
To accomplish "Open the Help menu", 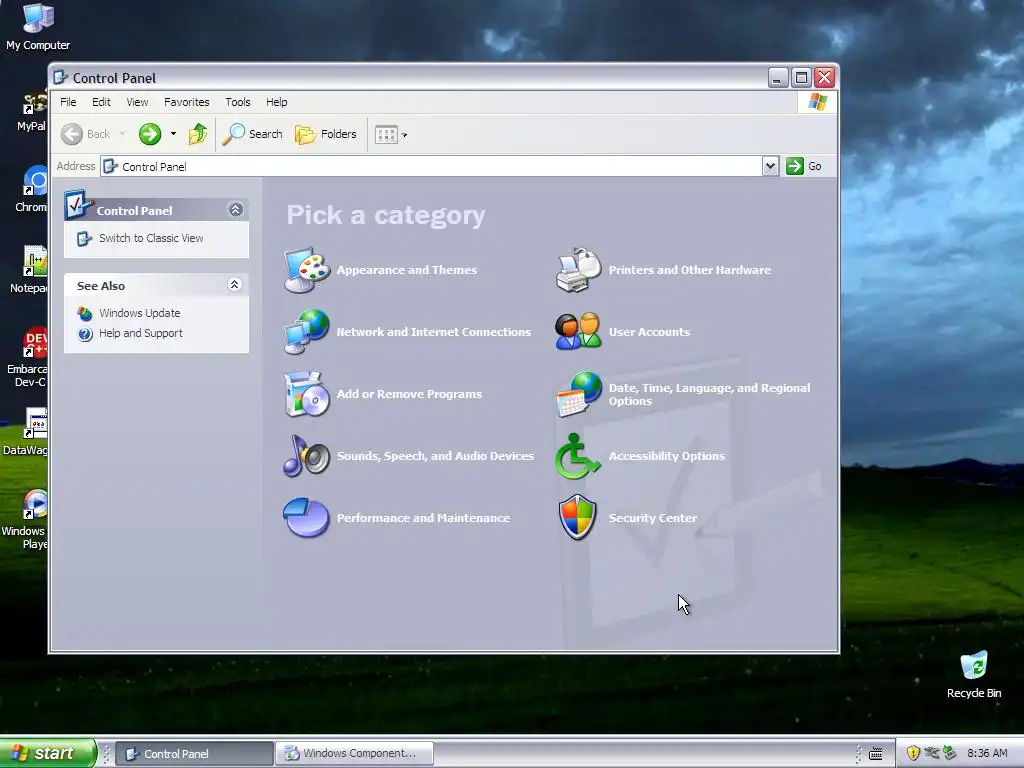I will pos(276,102).
